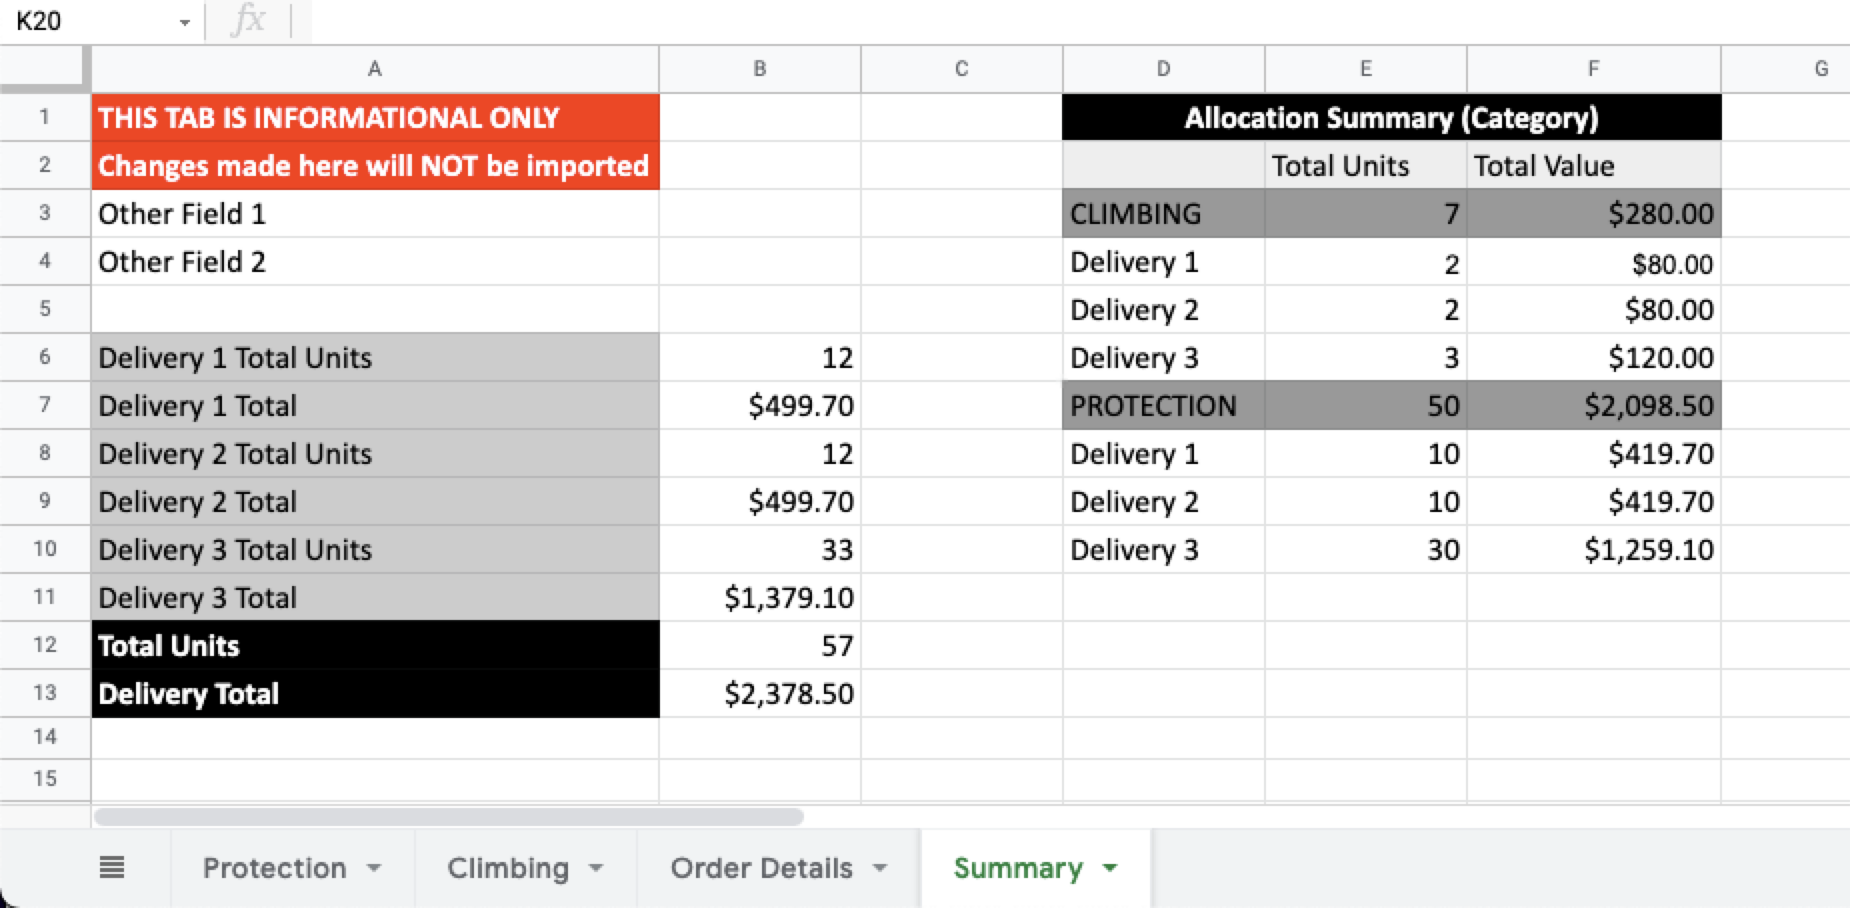Select the Allocation Summary (Category) title cell

[1390, 117]
